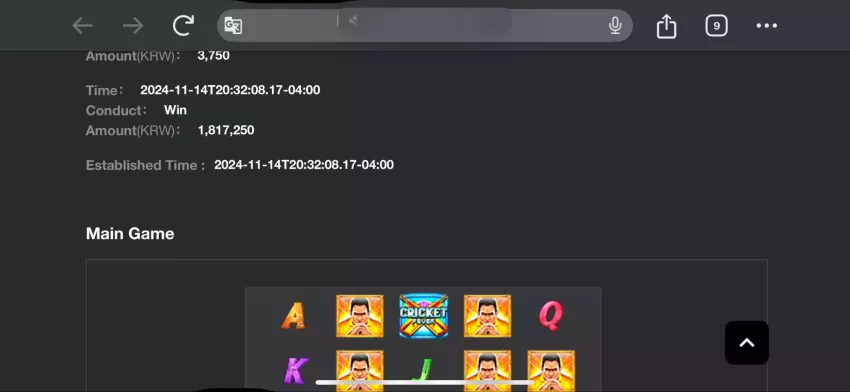
Task: Click the green J card symbol
Action: (x=422, y=371)
